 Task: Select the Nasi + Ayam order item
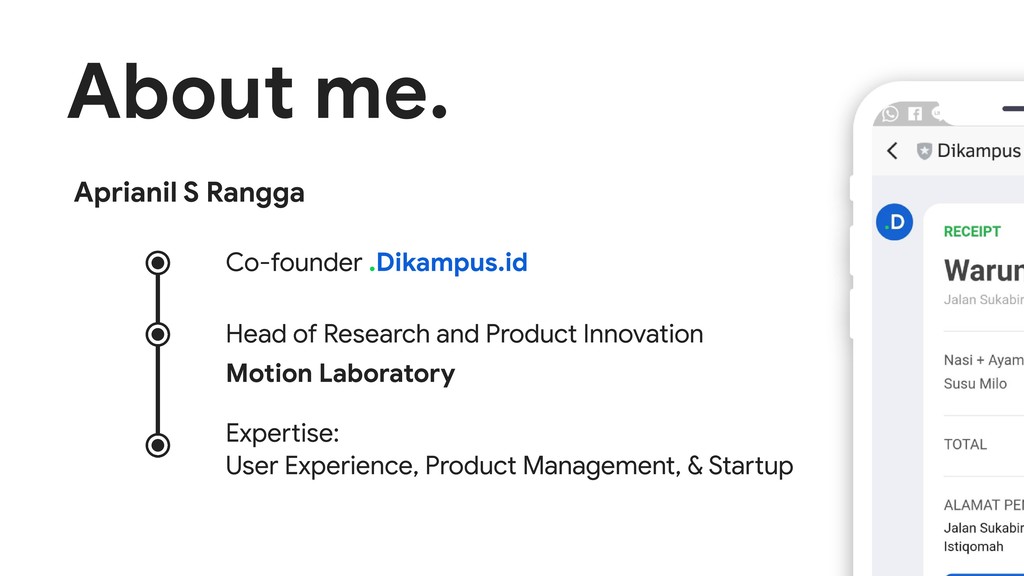984,360
